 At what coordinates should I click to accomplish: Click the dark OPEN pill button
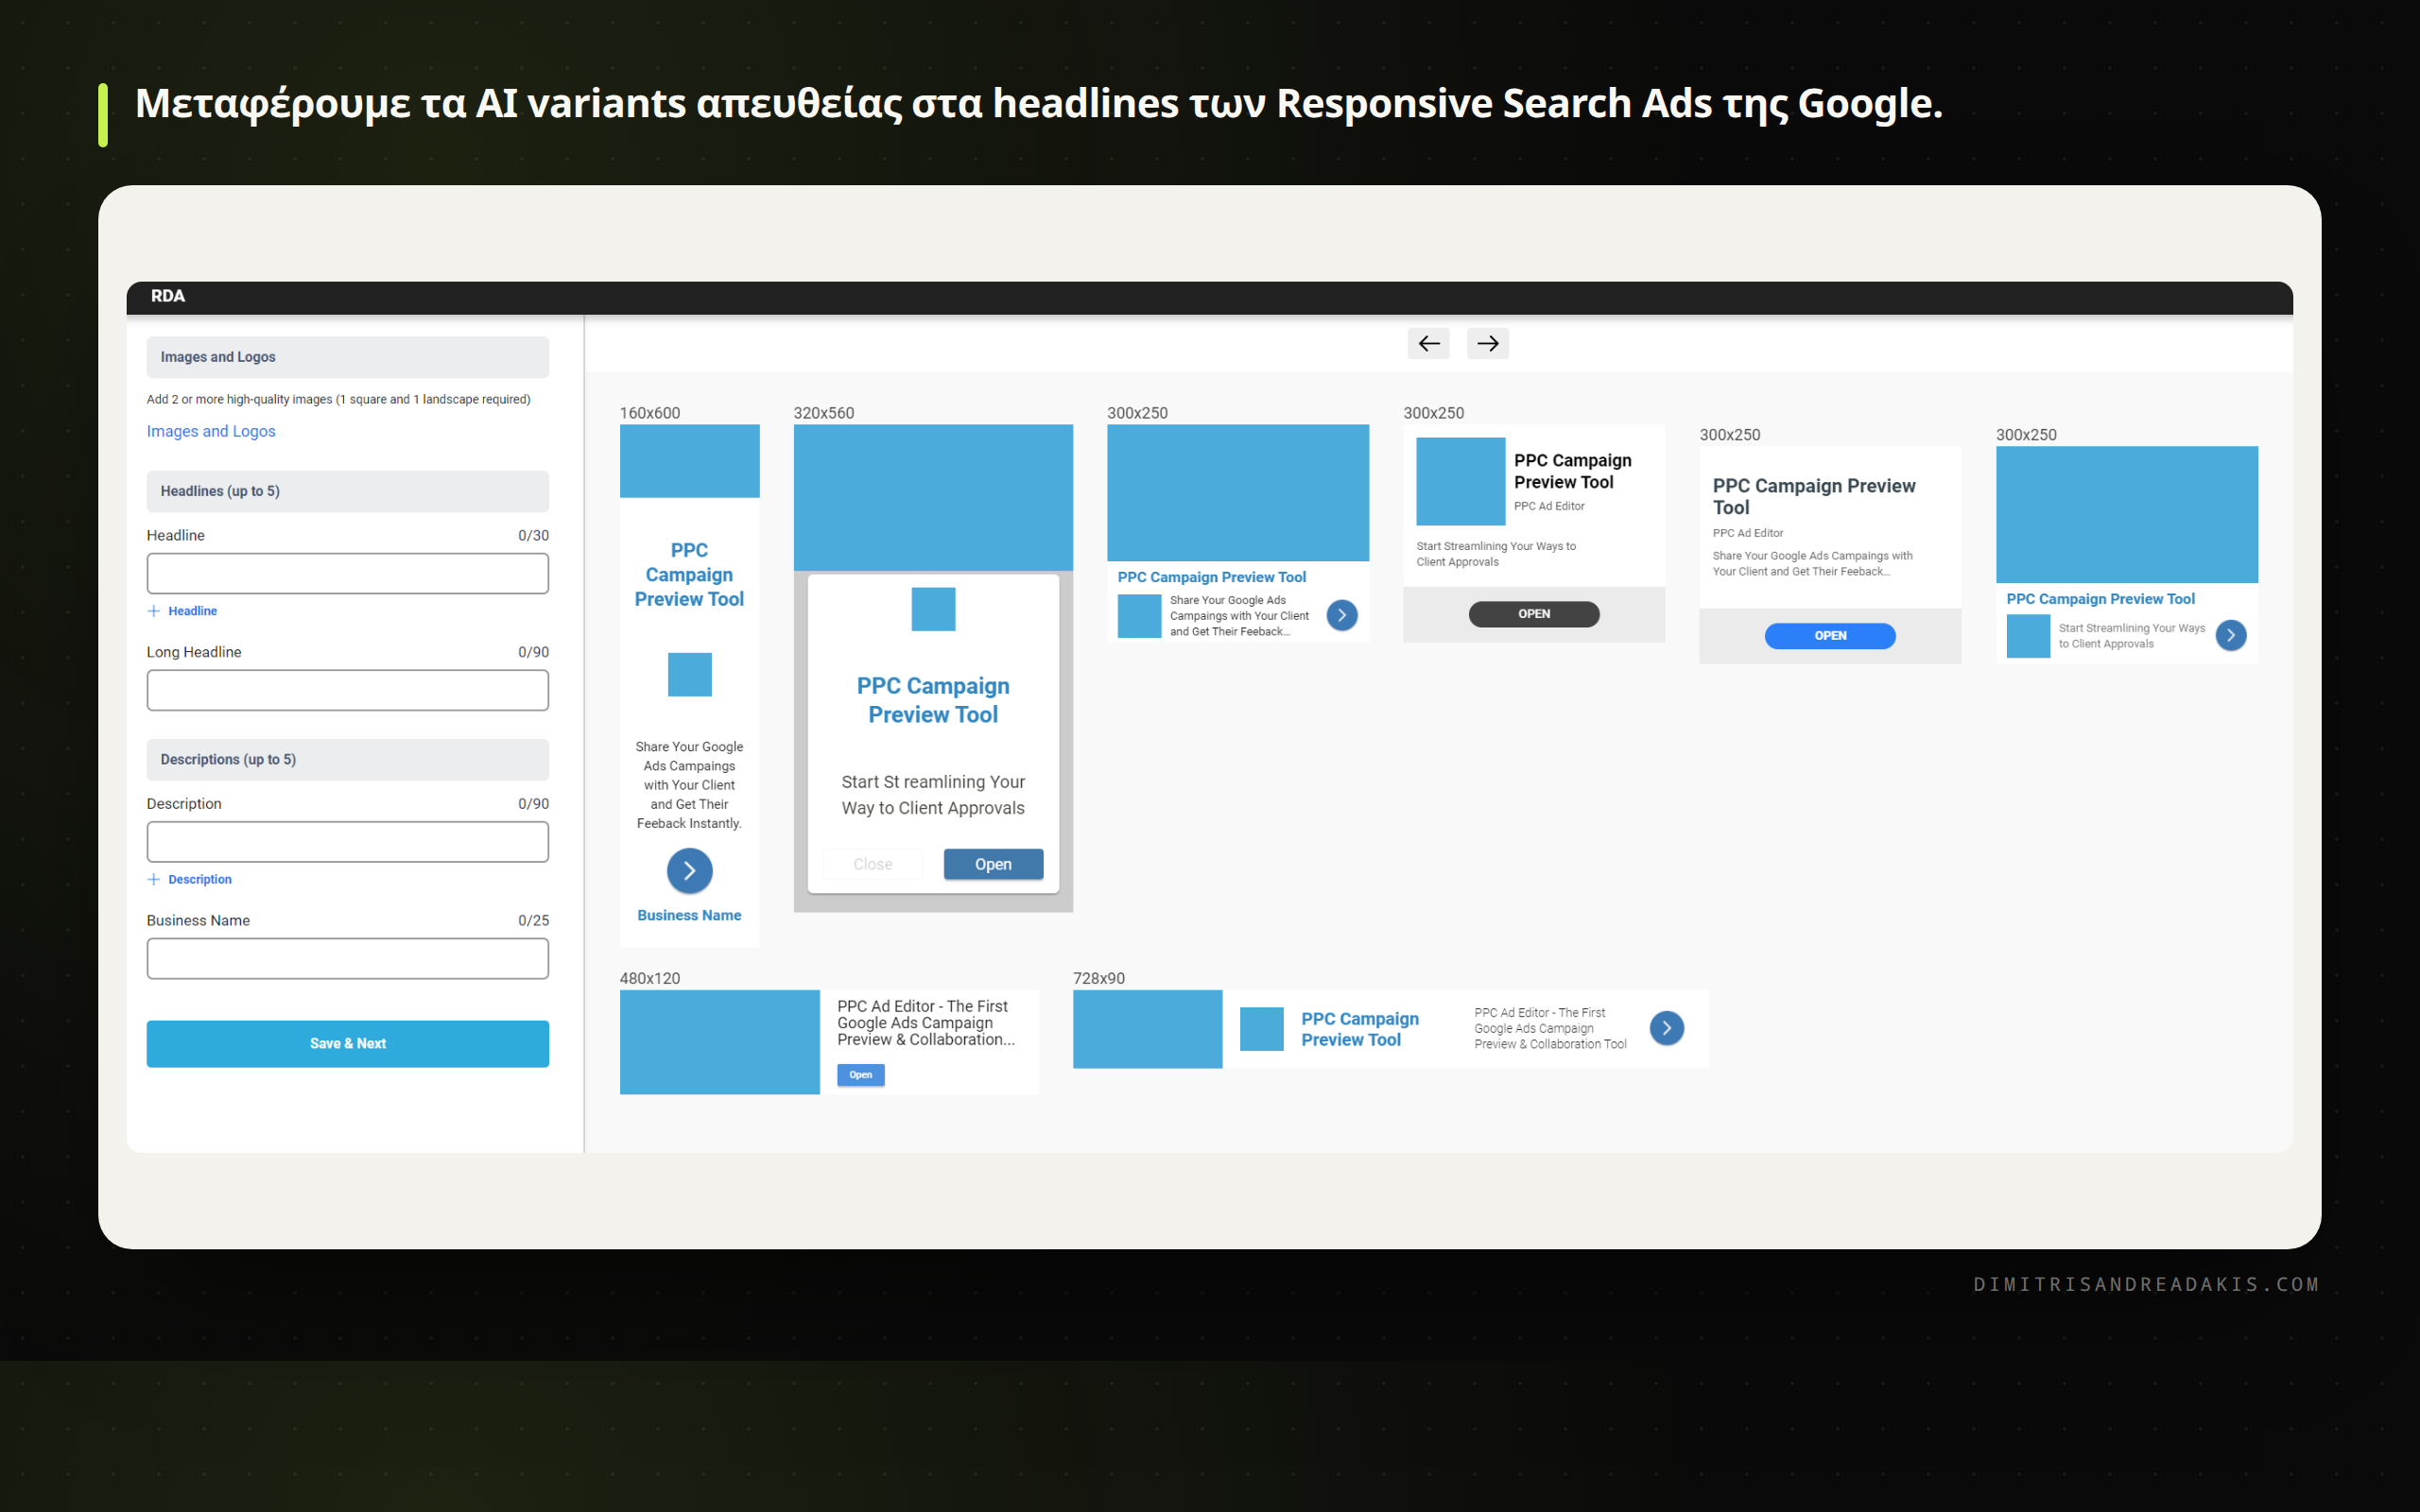[x=1533, y=614]
